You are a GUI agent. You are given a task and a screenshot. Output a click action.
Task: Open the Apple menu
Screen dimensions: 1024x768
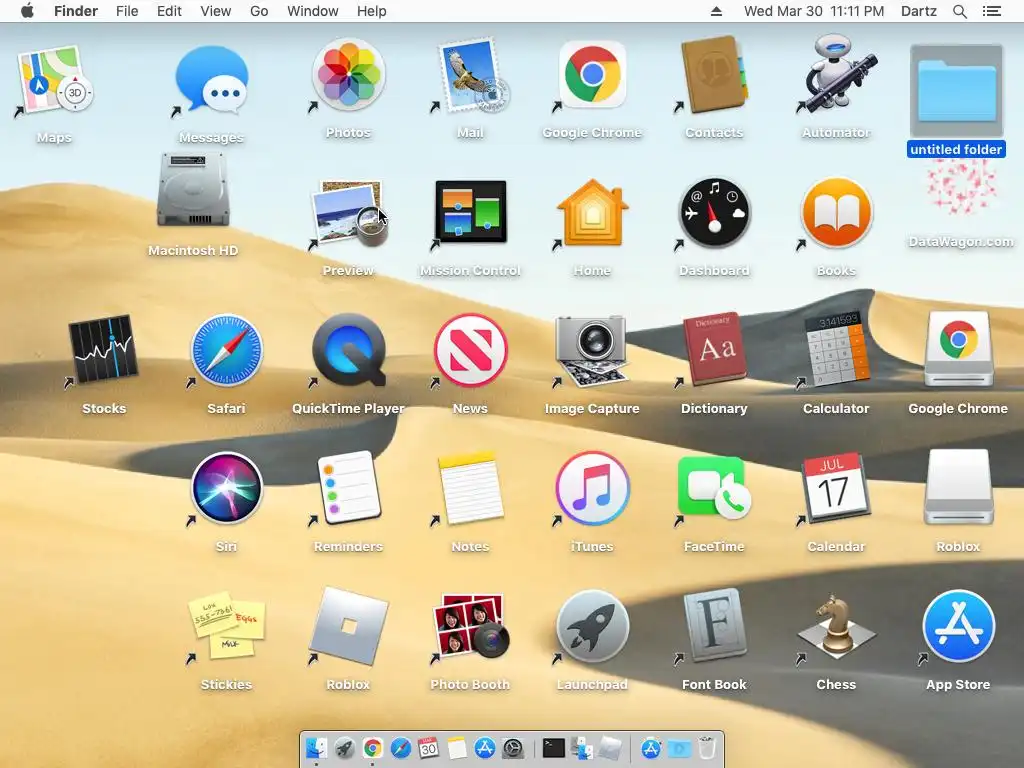pyautogui.click(x=27, y=11)
